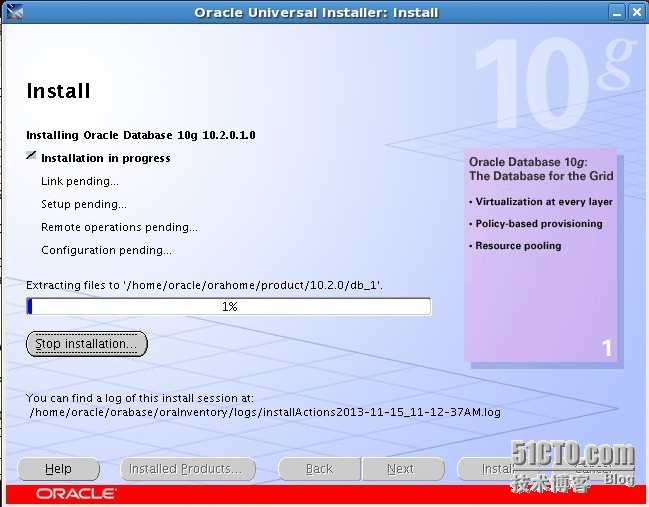Minimize the Oracle Universal Installer window

[617, 12]
